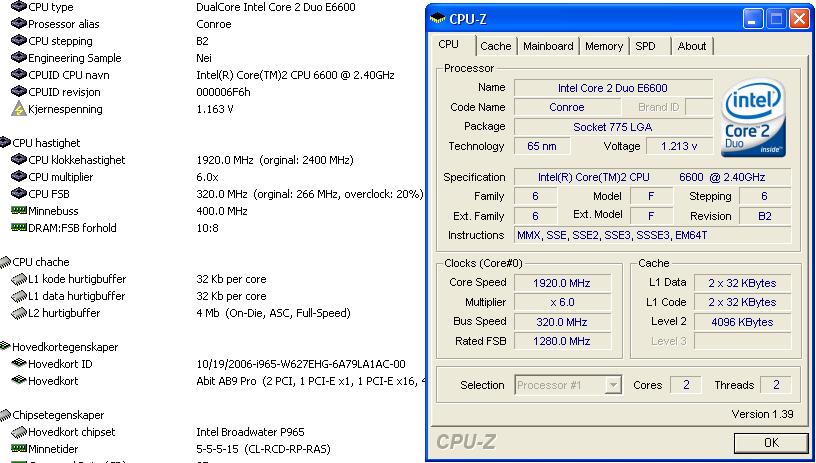Click the chip icon beside CPU stepping
Image resolution: width=816 pixels, height=463 pixels.
click(19, 41)
